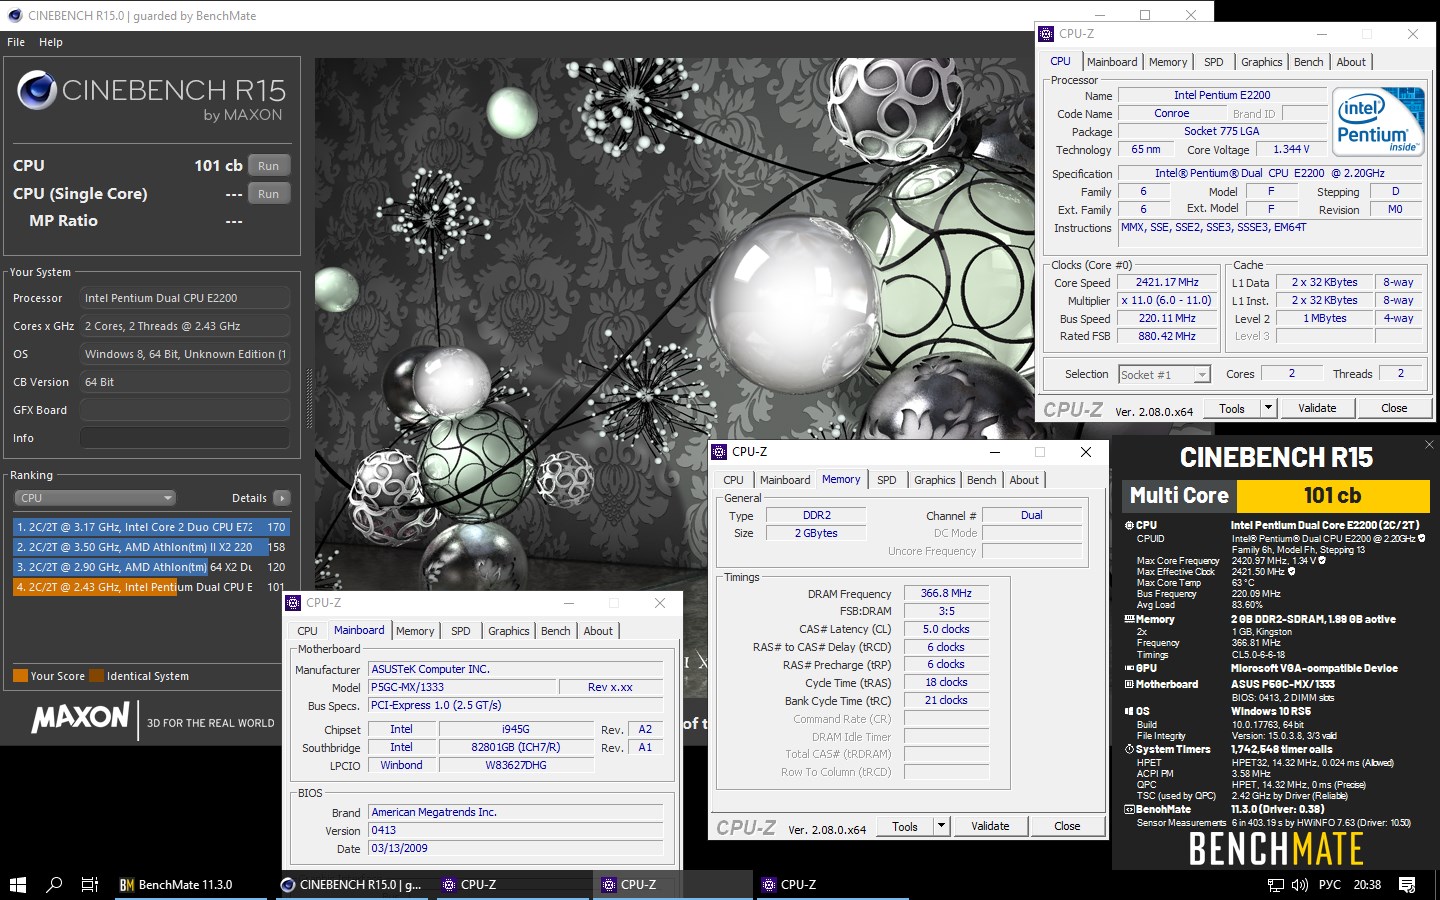
Task: Click the orange Your Score legend swatch
Action: pos(20,676)
